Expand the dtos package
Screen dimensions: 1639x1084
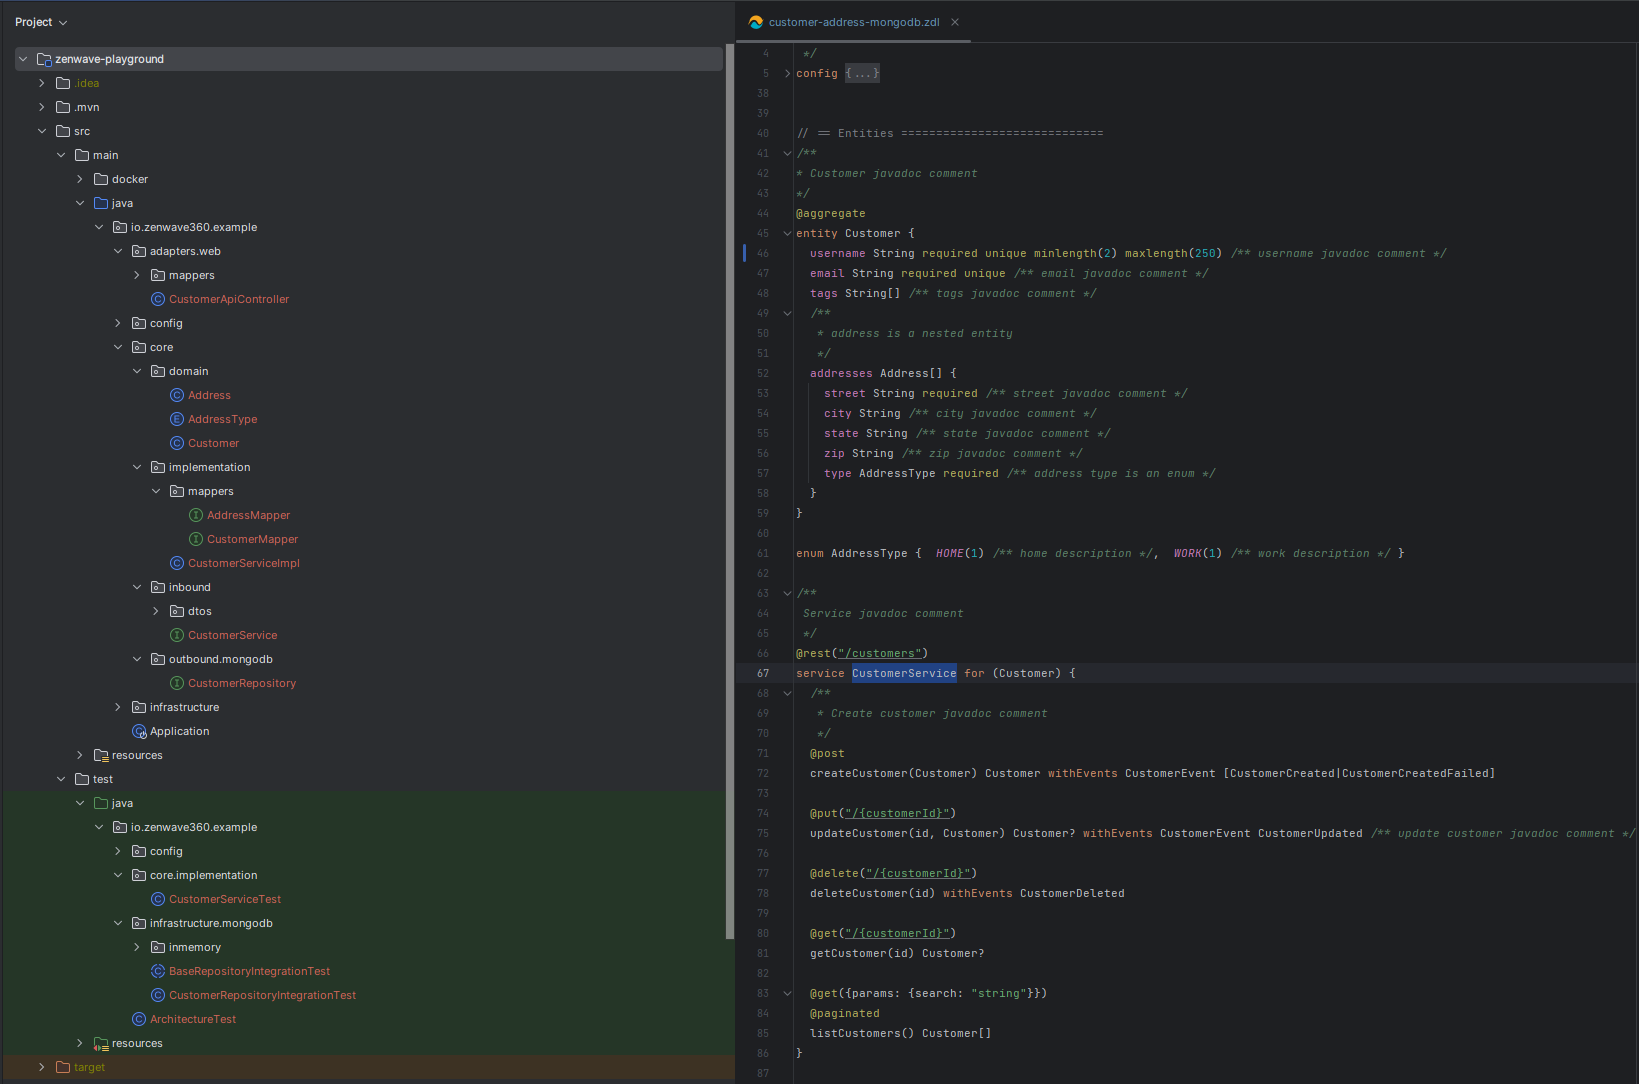[x=156, y=611]
